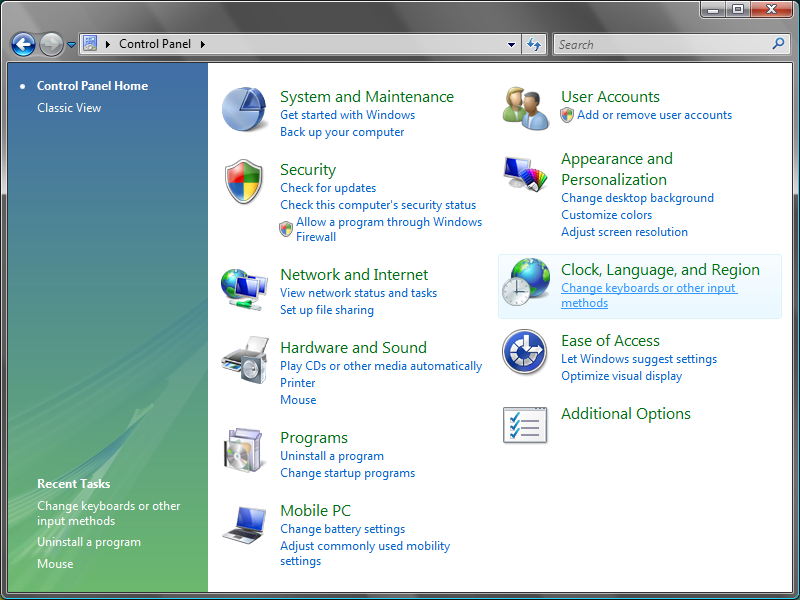800x600 pixels.
Task: Click Customize colors link
Action: click(x=606, y=215)
